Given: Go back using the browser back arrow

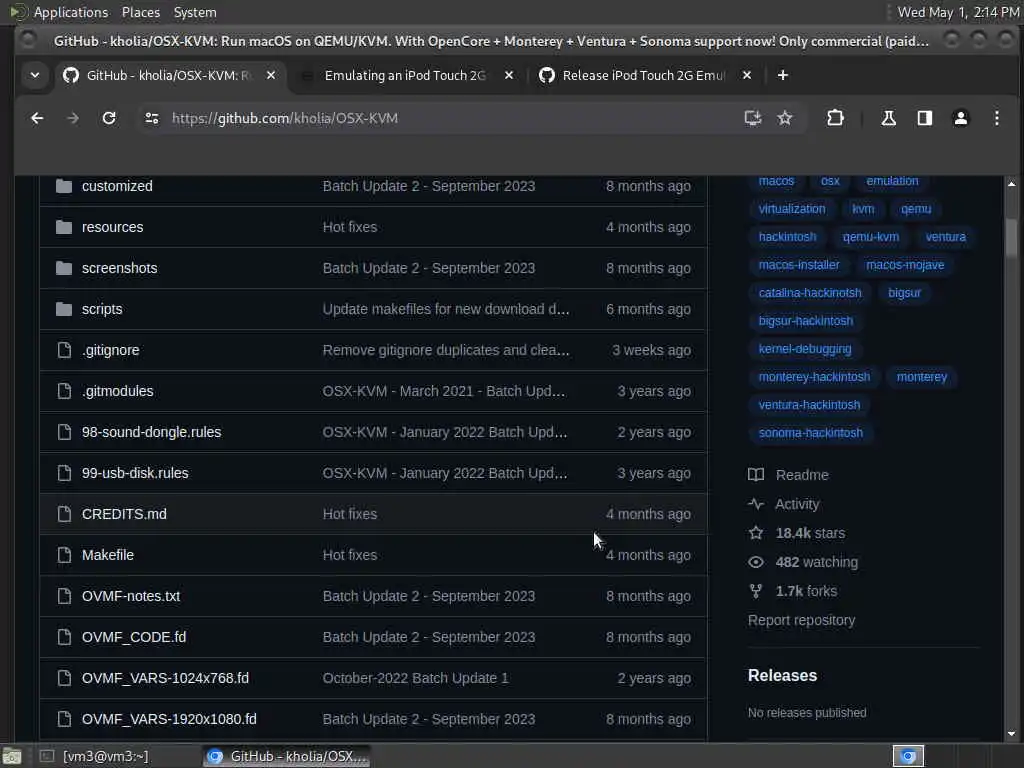Looking at the screenshot, I should (x=37, y=118).
